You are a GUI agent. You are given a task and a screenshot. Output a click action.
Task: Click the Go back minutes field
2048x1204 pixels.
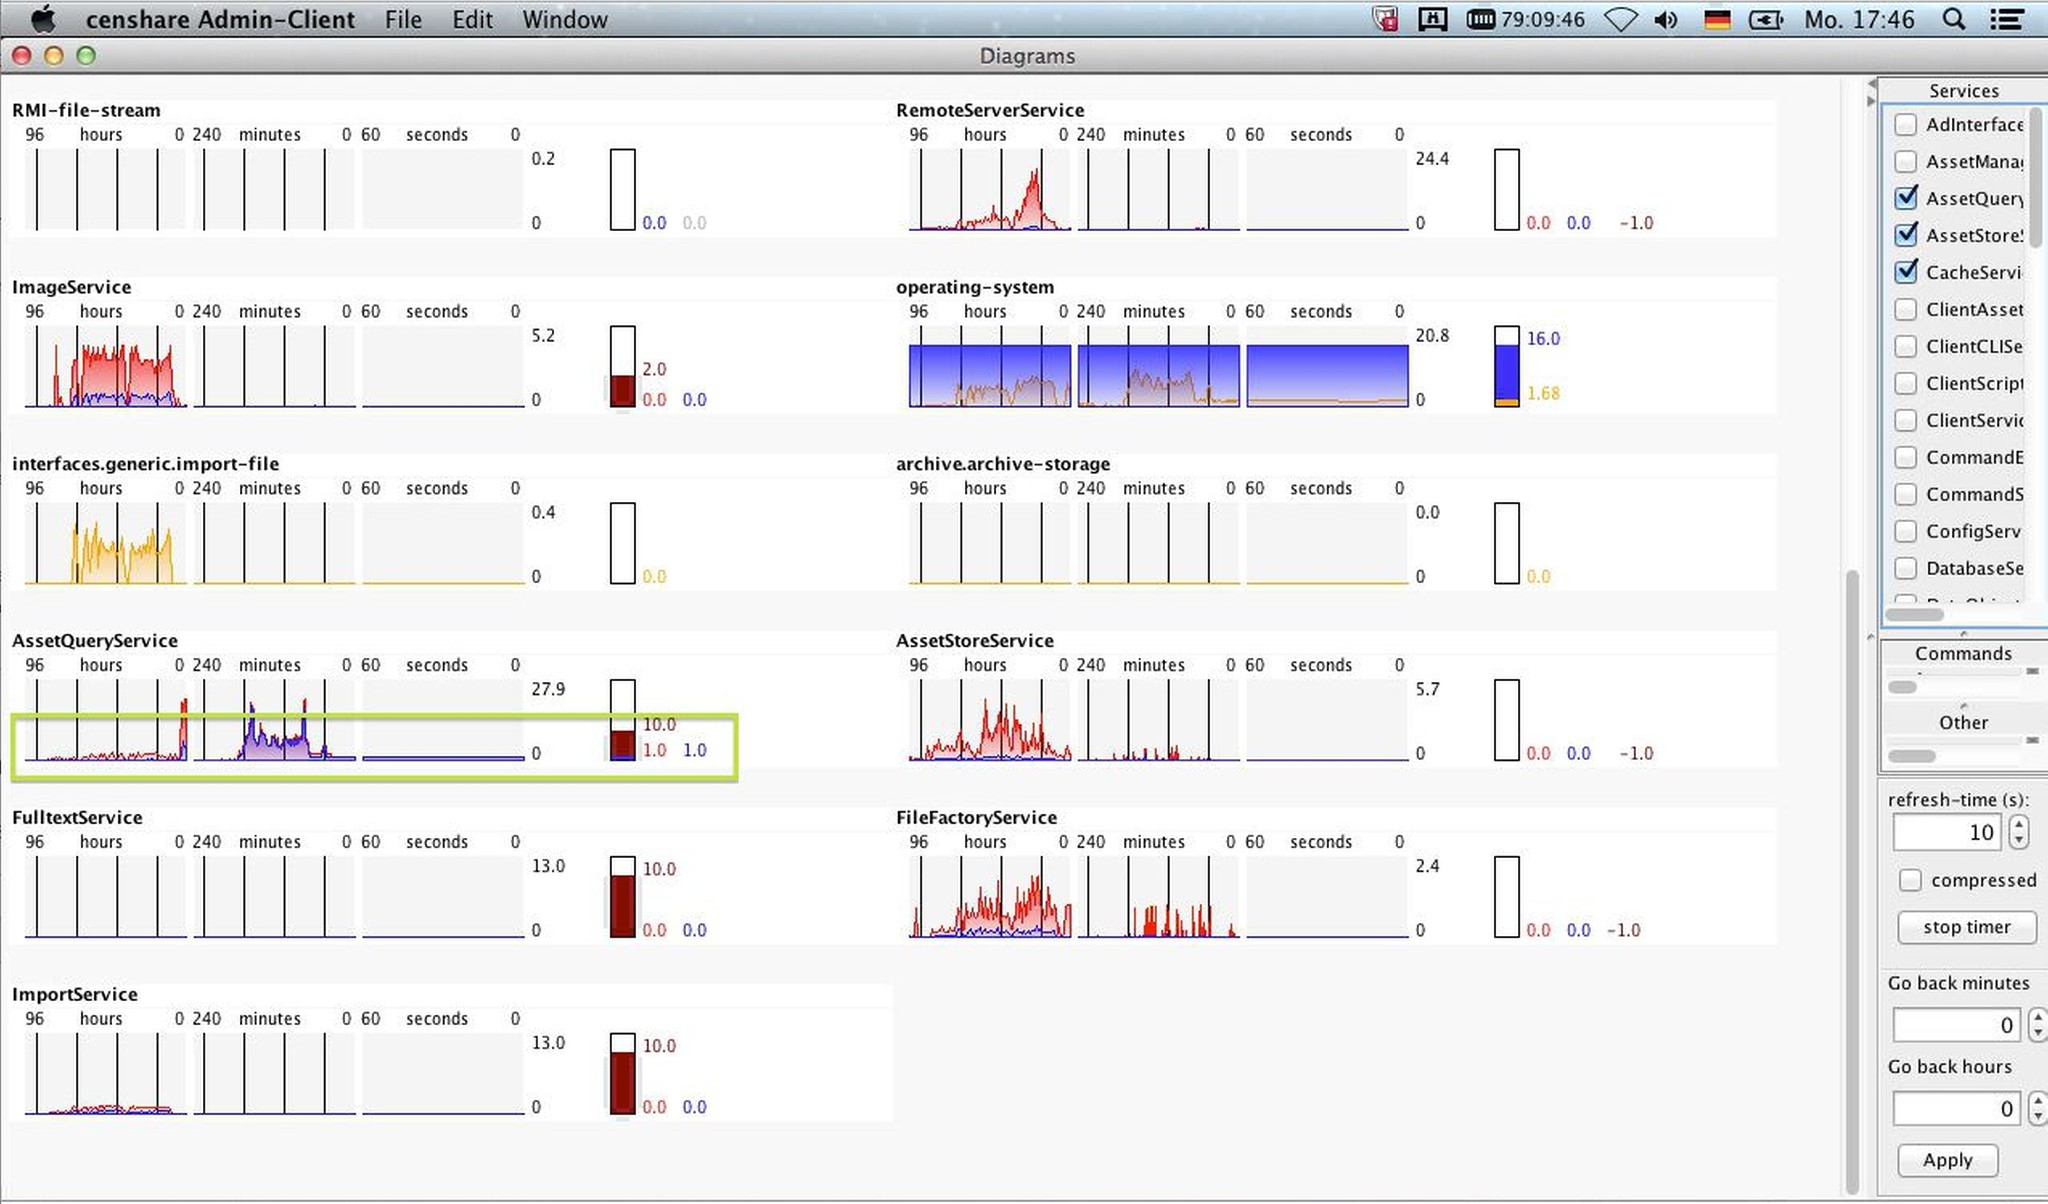pyautogui.click(x=1955, y=1025)
